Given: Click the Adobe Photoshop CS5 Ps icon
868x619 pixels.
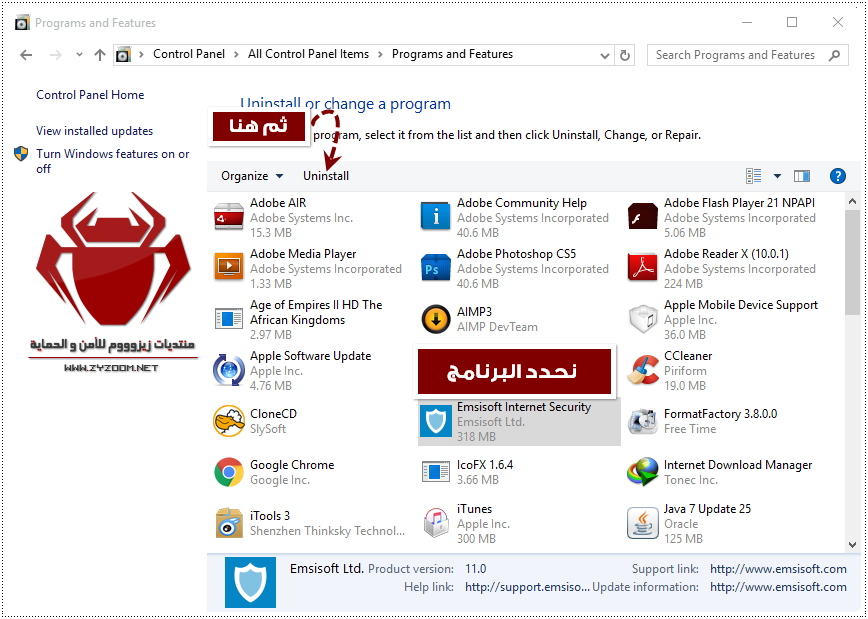Looking at the screenshot, I should tap(436, 267).
